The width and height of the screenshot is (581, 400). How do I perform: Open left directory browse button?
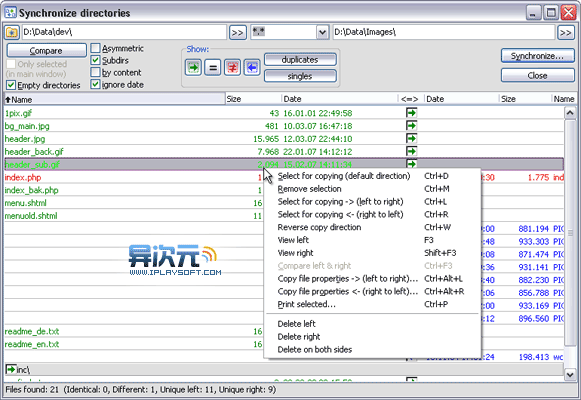click(237, 33)
